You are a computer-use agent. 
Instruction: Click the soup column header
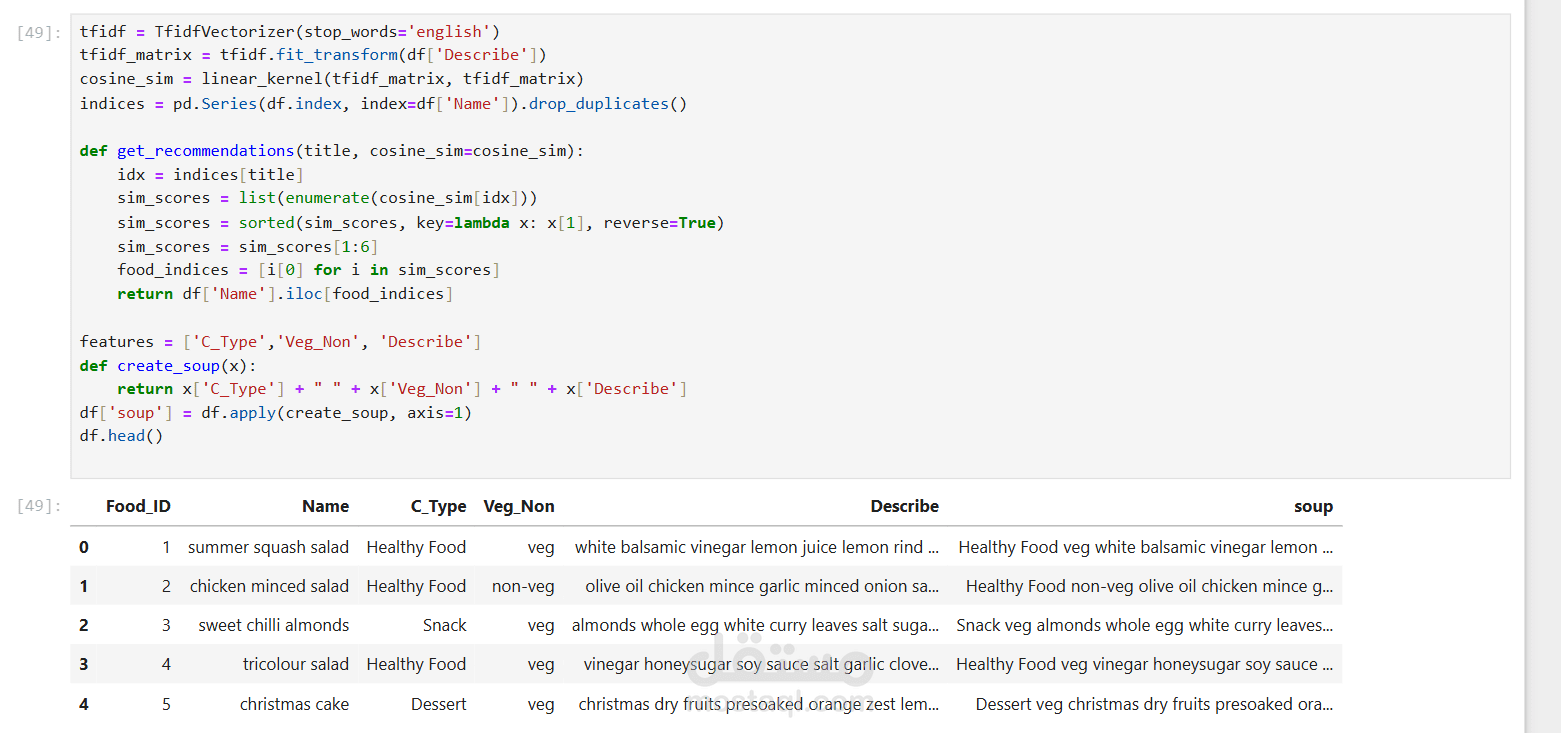pyautogui.click(x=1312, y=506)
